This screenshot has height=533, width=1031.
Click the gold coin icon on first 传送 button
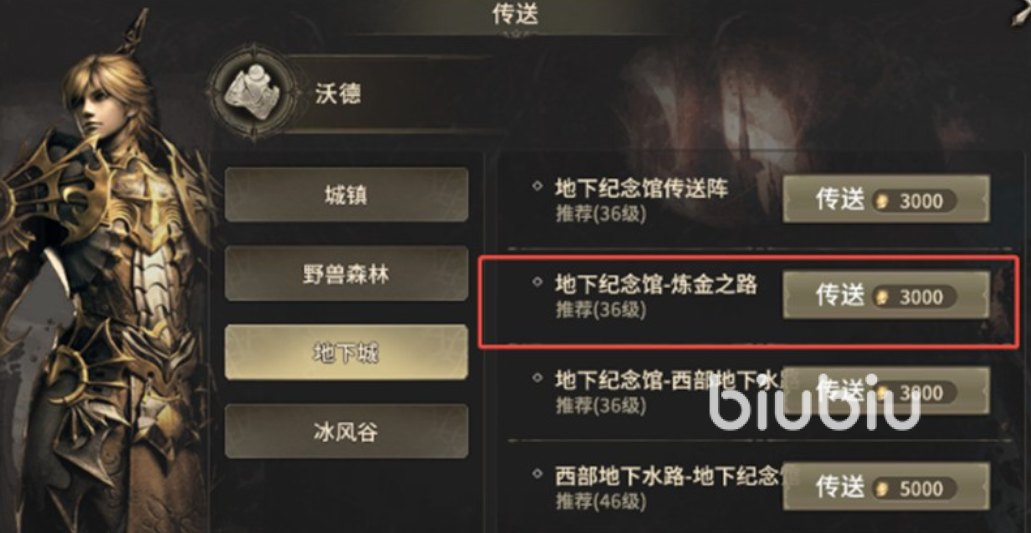[883, 201]
